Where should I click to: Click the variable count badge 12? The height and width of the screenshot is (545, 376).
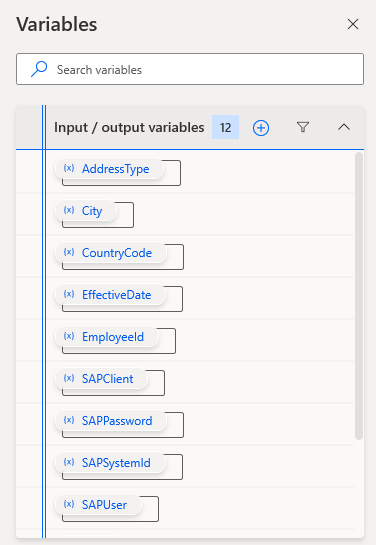tap(225, 127)
